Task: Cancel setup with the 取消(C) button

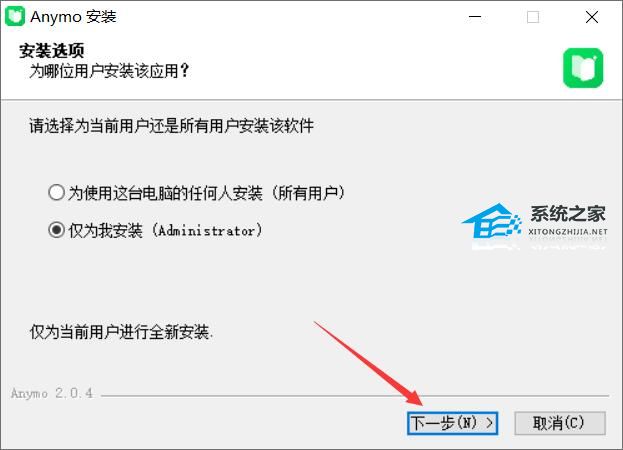Action: pos(560,423)
